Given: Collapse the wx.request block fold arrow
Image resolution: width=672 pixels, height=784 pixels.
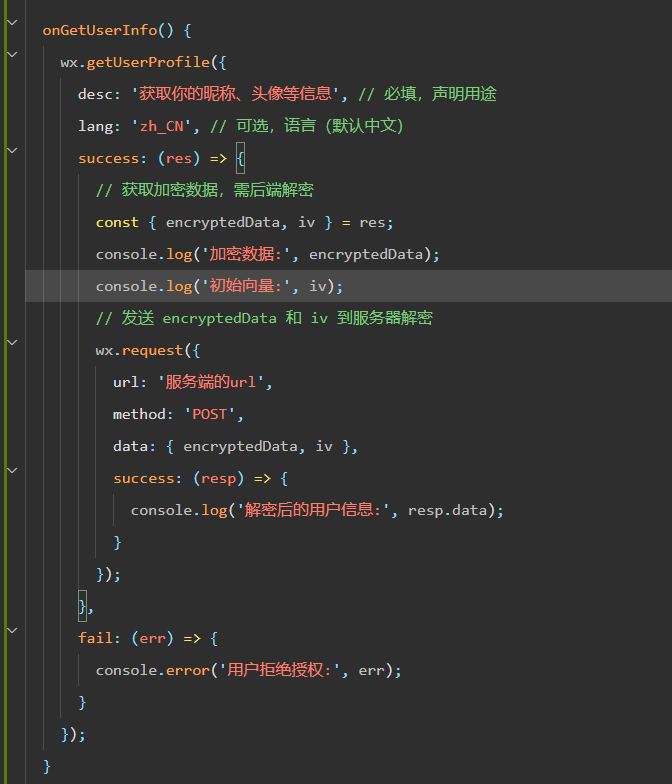Looking at the screenshot, I should click(x=12, y=342).
